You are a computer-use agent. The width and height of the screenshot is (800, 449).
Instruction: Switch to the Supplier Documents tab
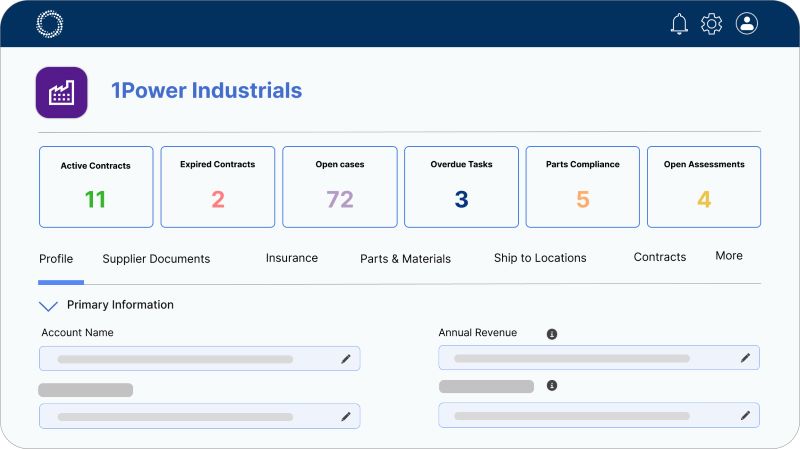tap(156, 259)
